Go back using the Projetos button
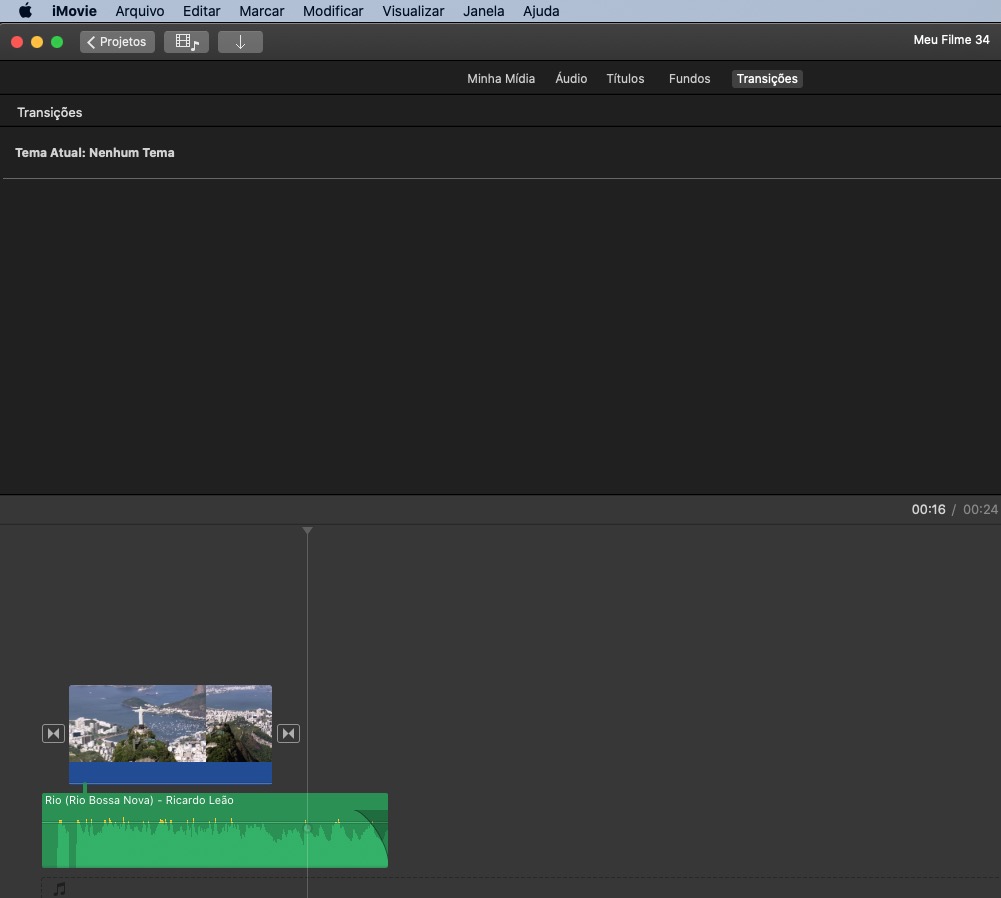 point(117,42)
